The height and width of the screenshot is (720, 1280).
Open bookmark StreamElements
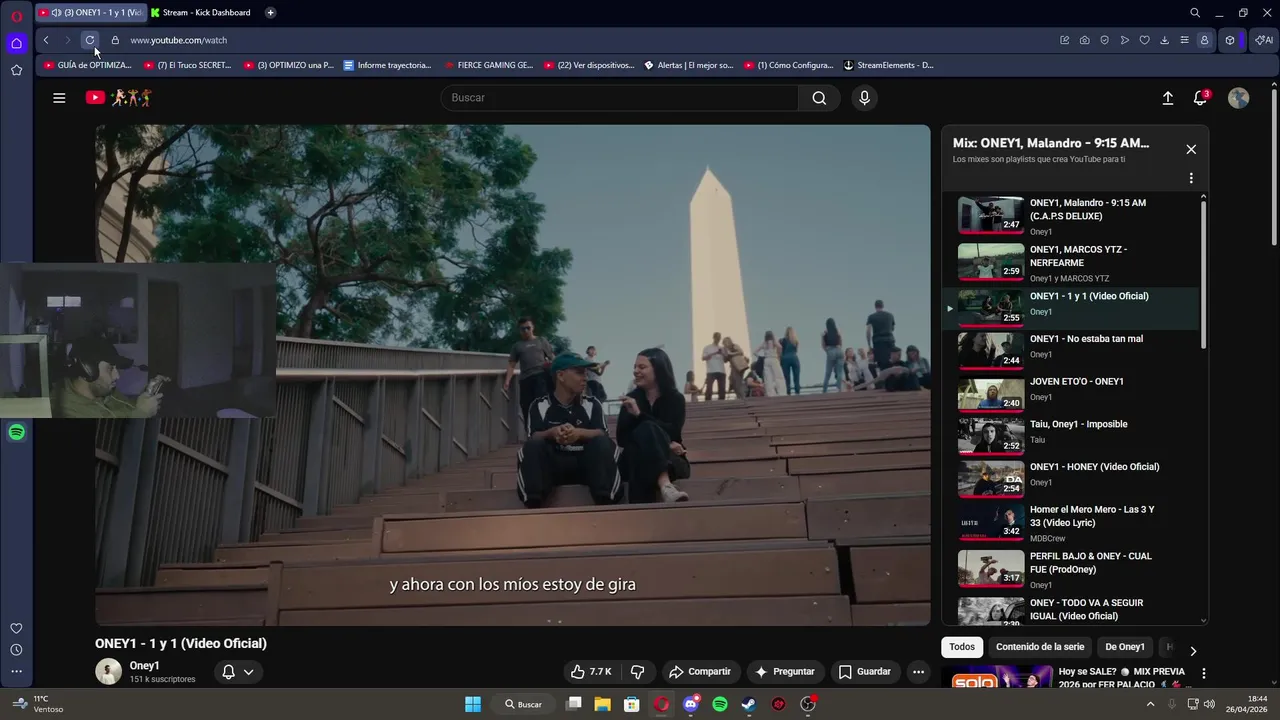[x=889, y=65]
